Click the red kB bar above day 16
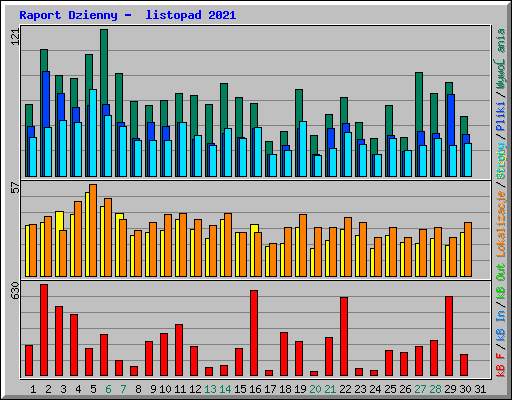This screenshot has width=512, height=400. (x=254, y=333)
